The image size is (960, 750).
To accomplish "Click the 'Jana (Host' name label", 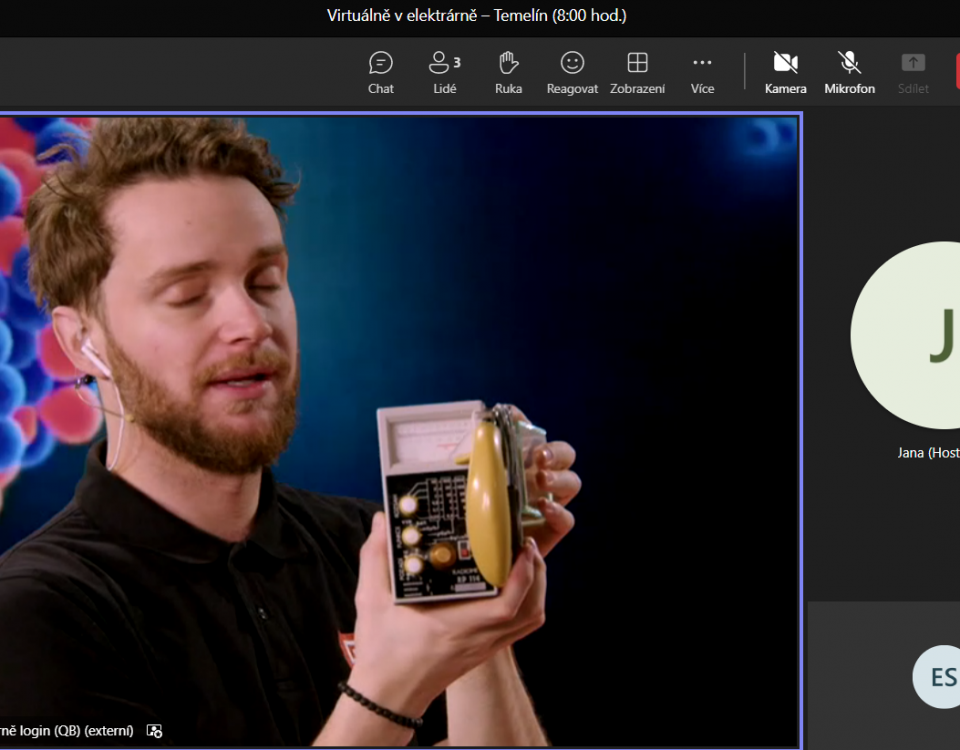I will pos(928,453).
